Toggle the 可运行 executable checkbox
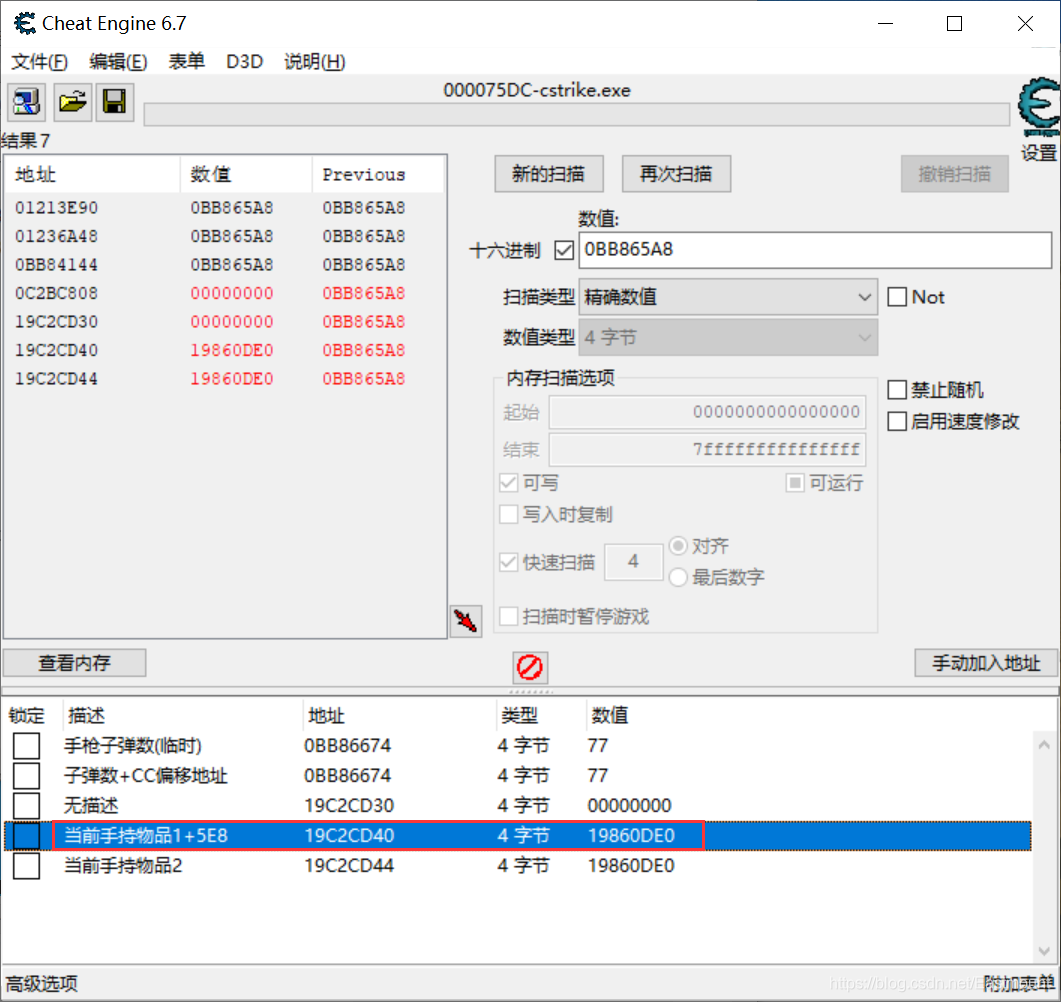 (795, 482)
